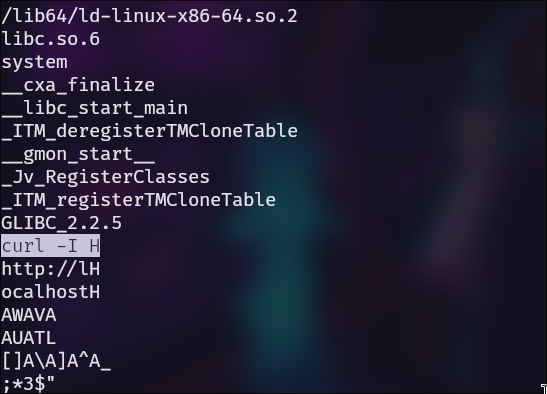
Task: Click on 'GLIBC_2.2.5' version string
Action: pyautogui.click(x=61, y=223)
